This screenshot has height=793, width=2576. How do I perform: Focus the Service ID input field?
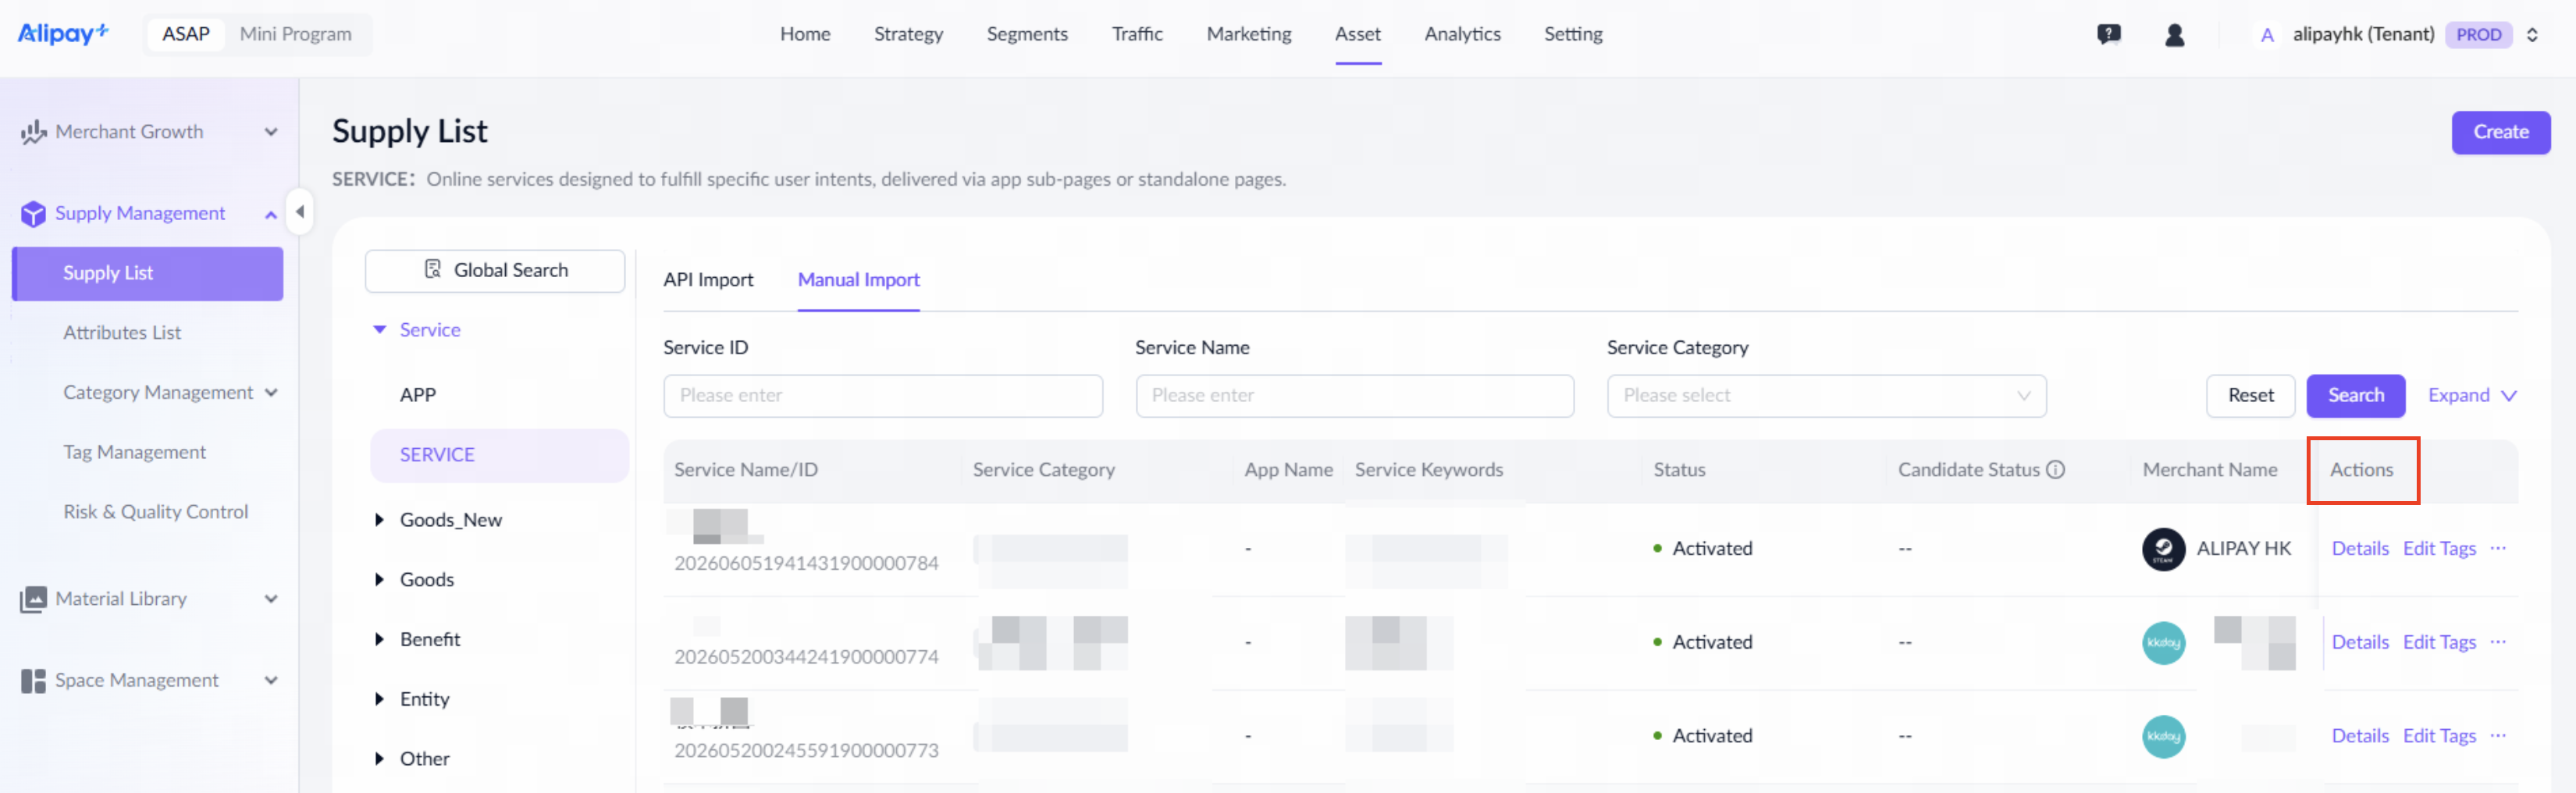click(883, 396)
